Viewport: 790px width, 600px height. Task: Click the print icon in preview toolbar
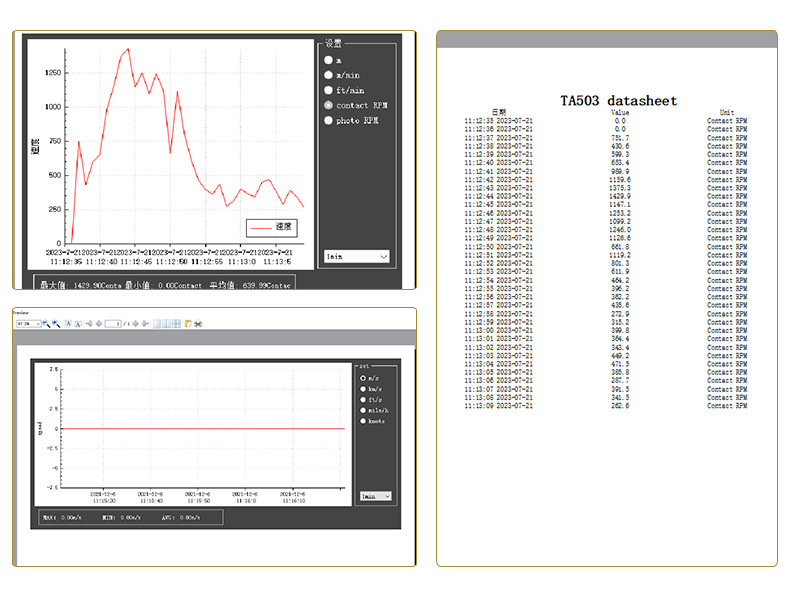point(188,324)
